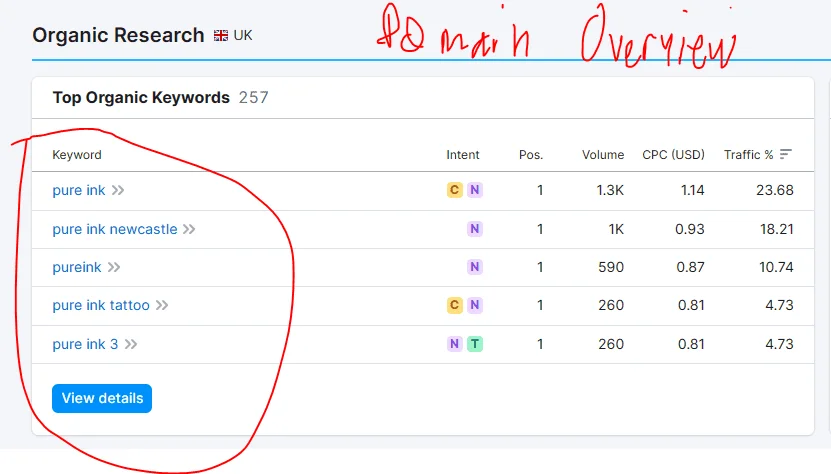Click Navigational intent badge in 'pure ink tattoo' row
Screen dimensions: 831x474
[x=475, y=305]
